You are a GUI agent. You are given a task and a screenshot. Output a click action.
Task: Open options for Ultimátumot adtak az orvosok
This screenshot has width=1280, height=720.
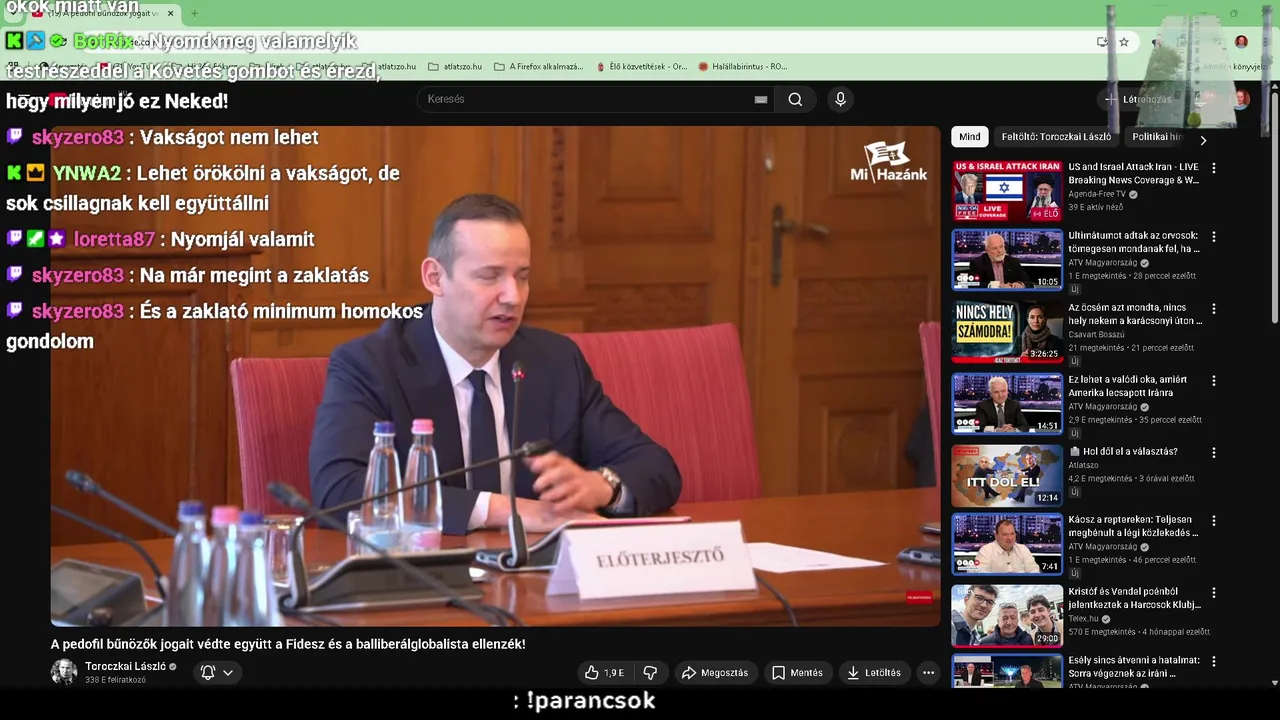(1214, 237)
